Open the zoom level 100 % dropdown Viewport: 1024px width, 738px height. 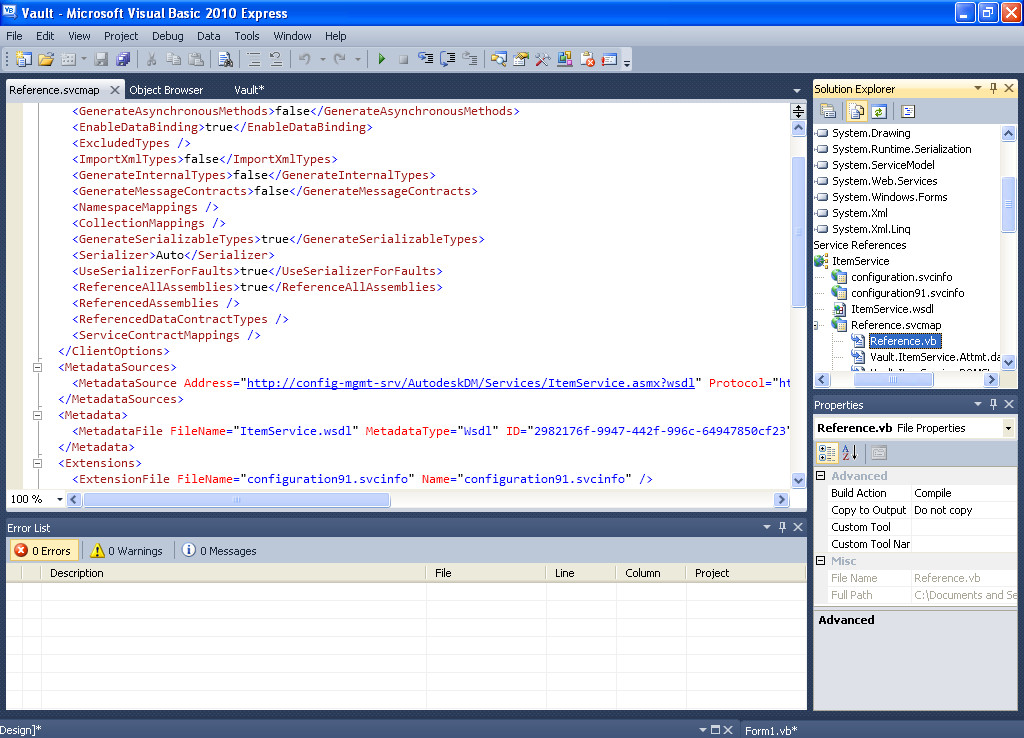coord(60,499)
